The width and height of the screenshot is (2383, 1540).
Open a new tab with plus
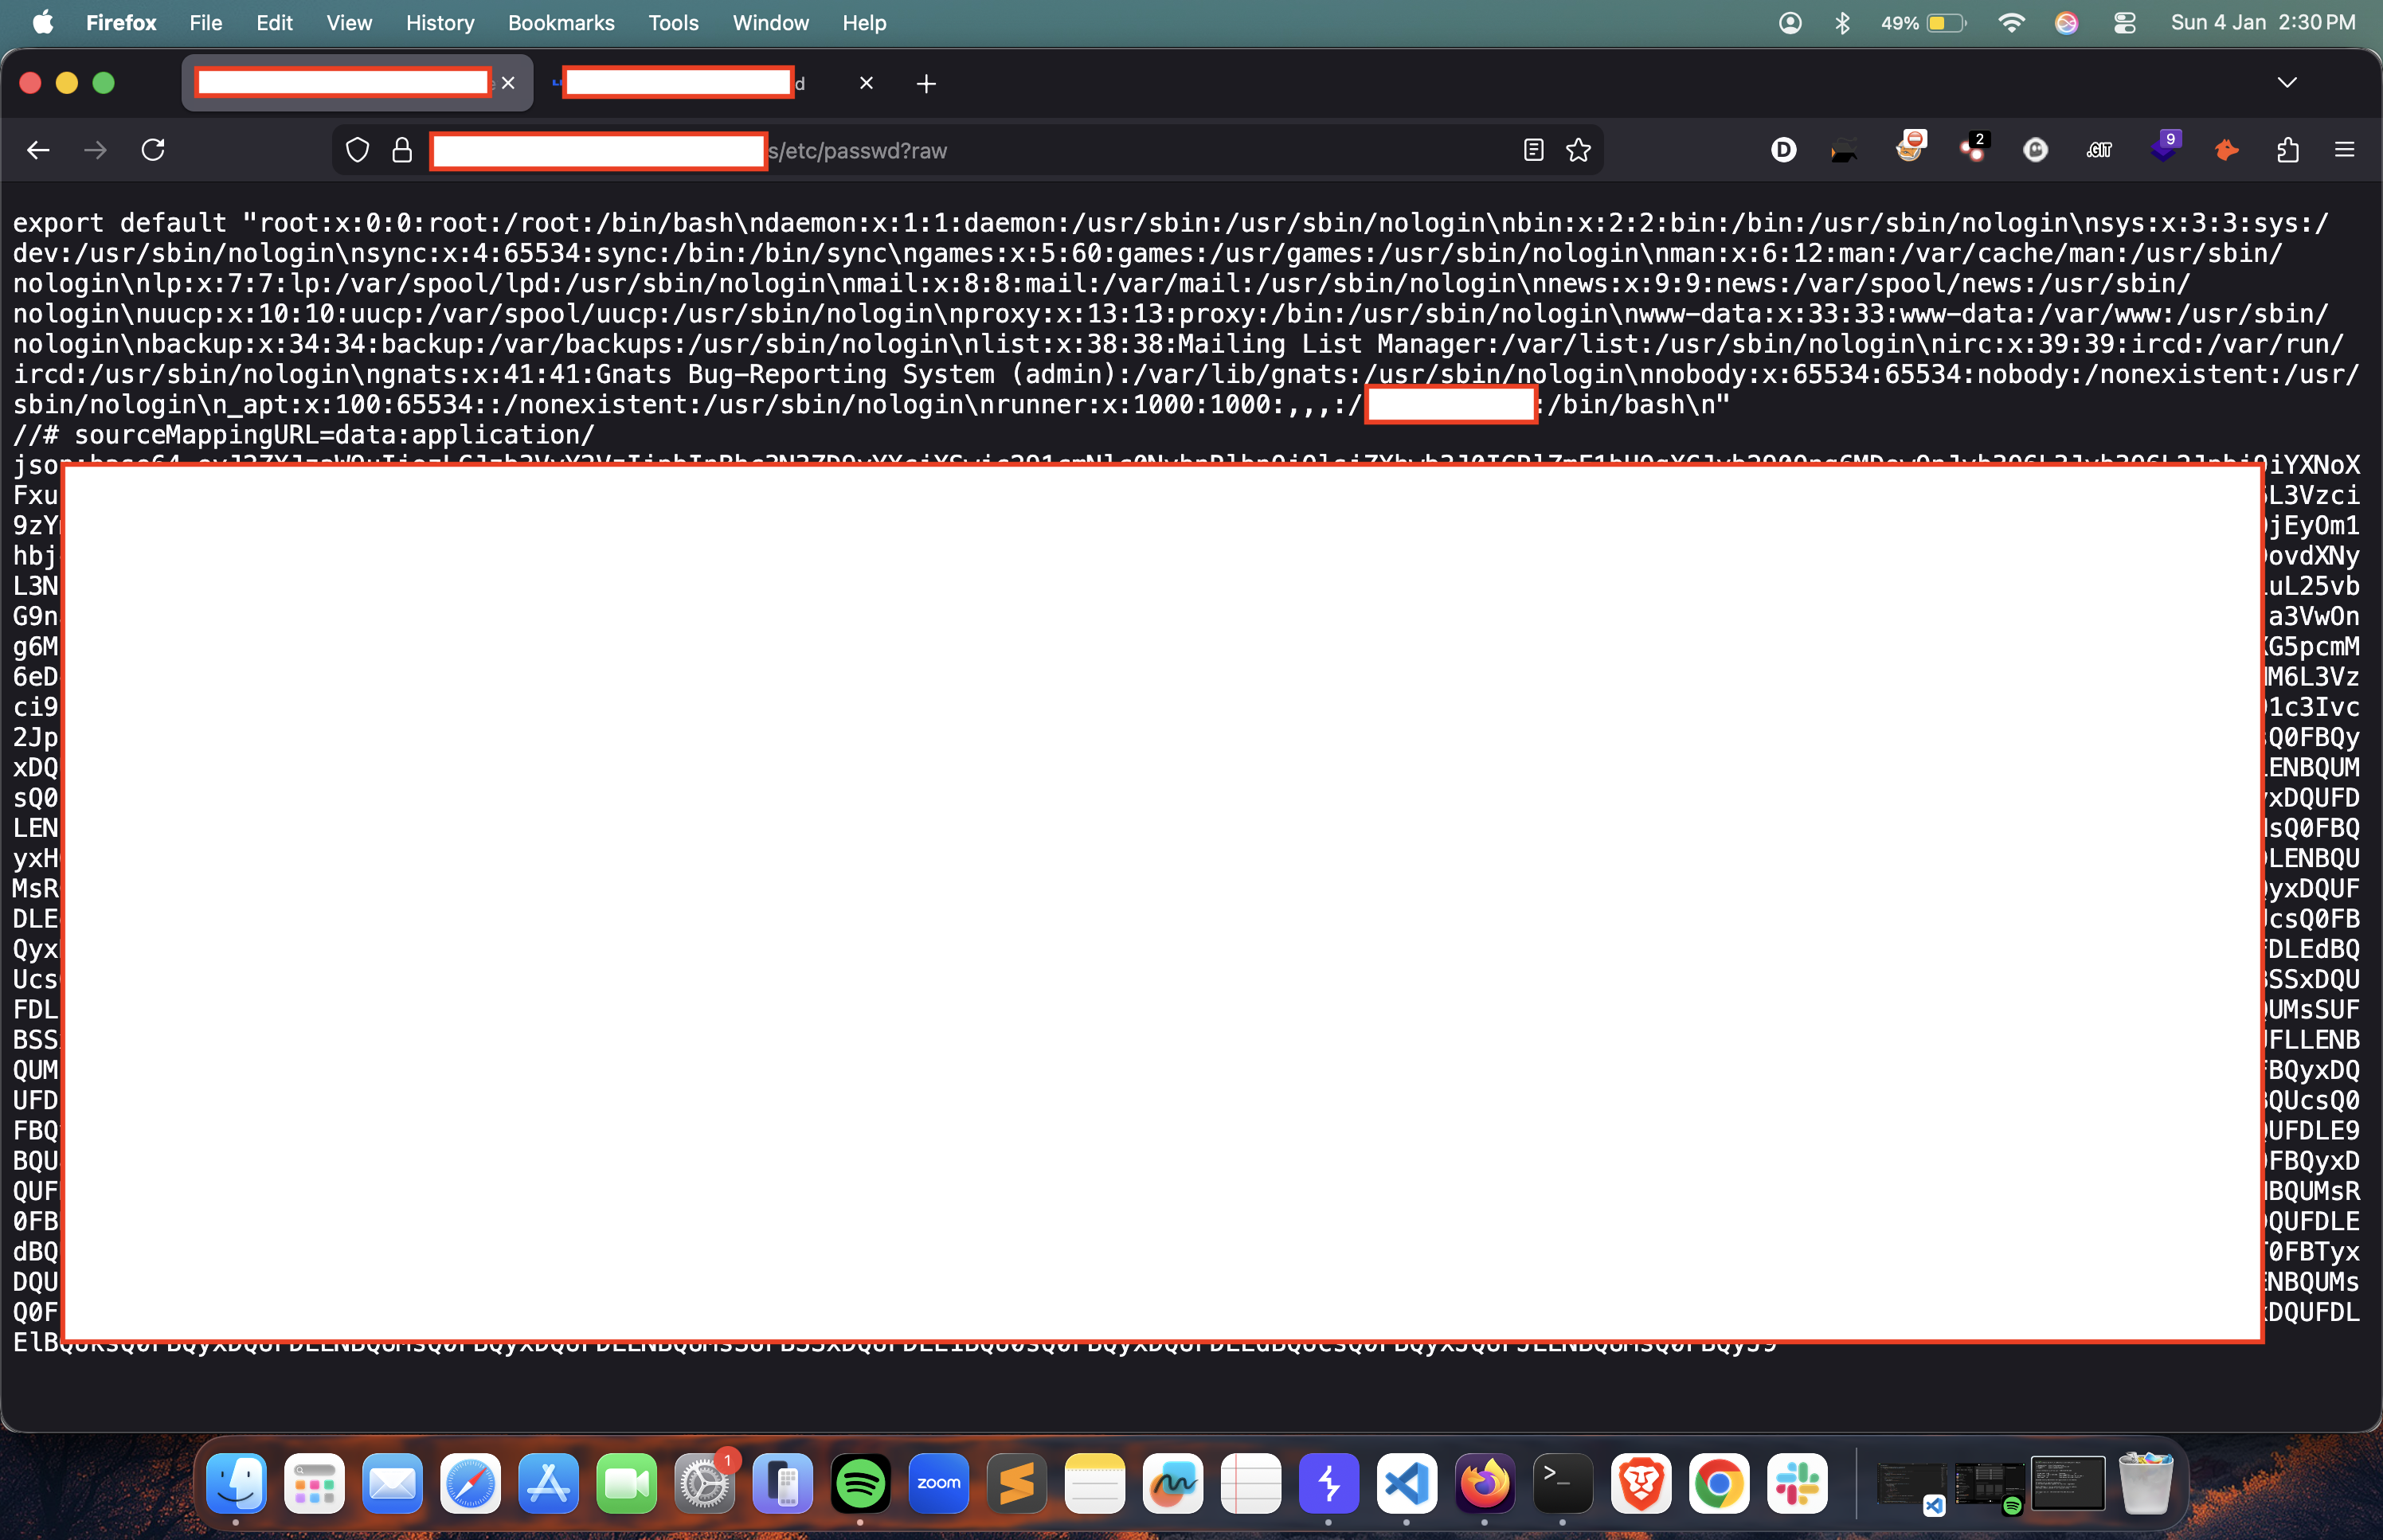[926, 84]
